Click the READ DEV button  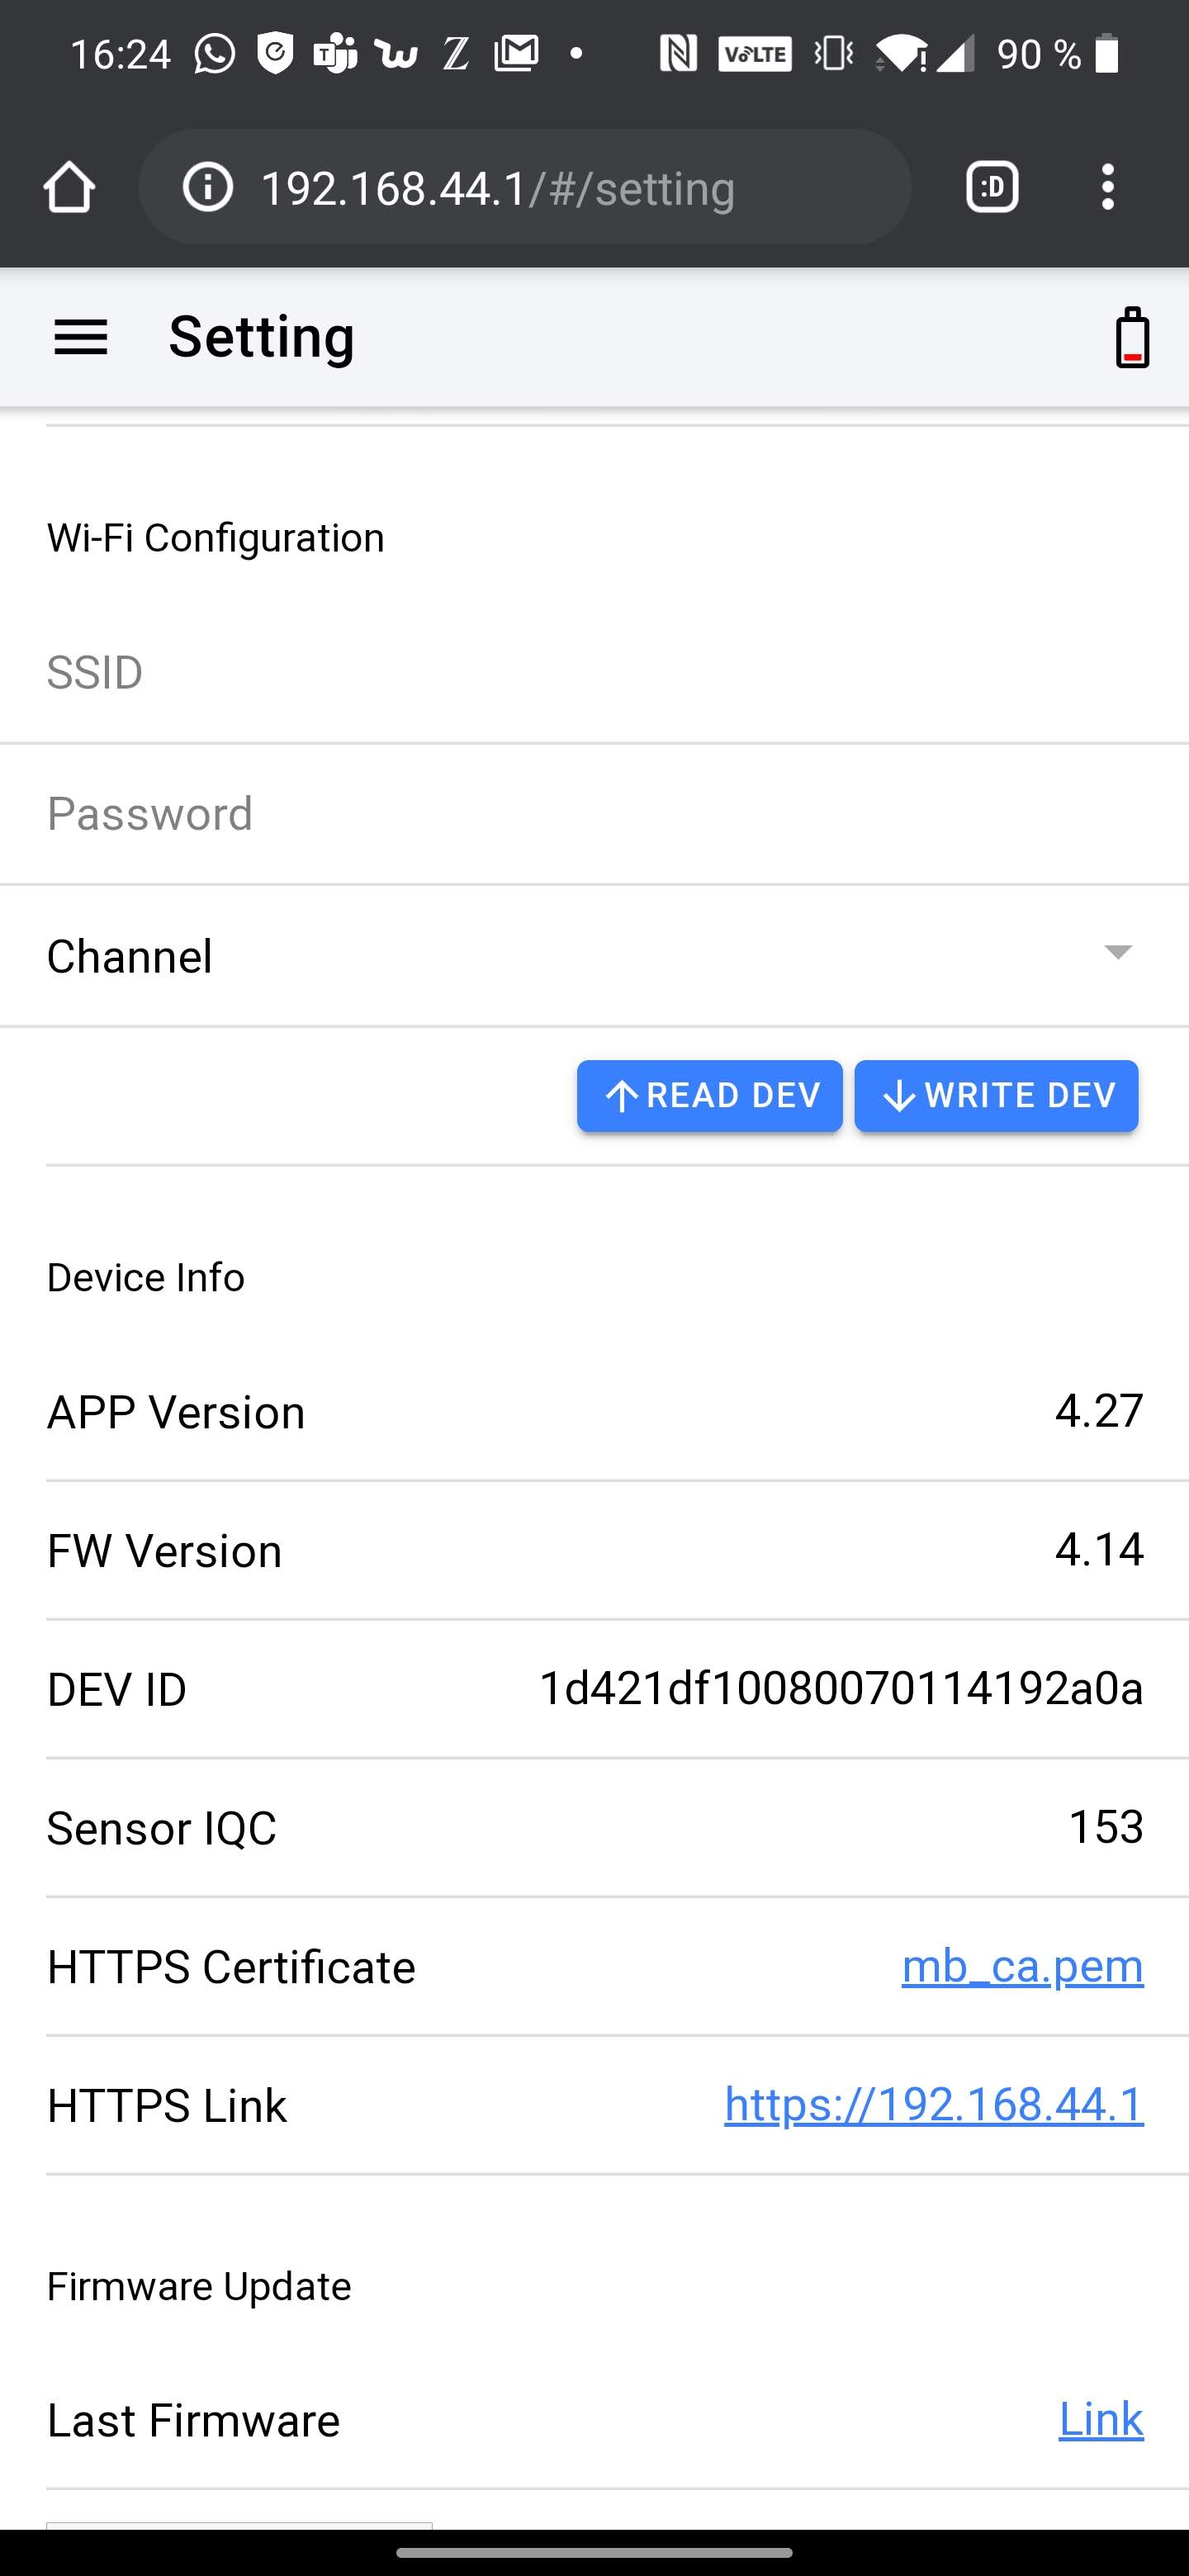click(x=709, y=1096)
